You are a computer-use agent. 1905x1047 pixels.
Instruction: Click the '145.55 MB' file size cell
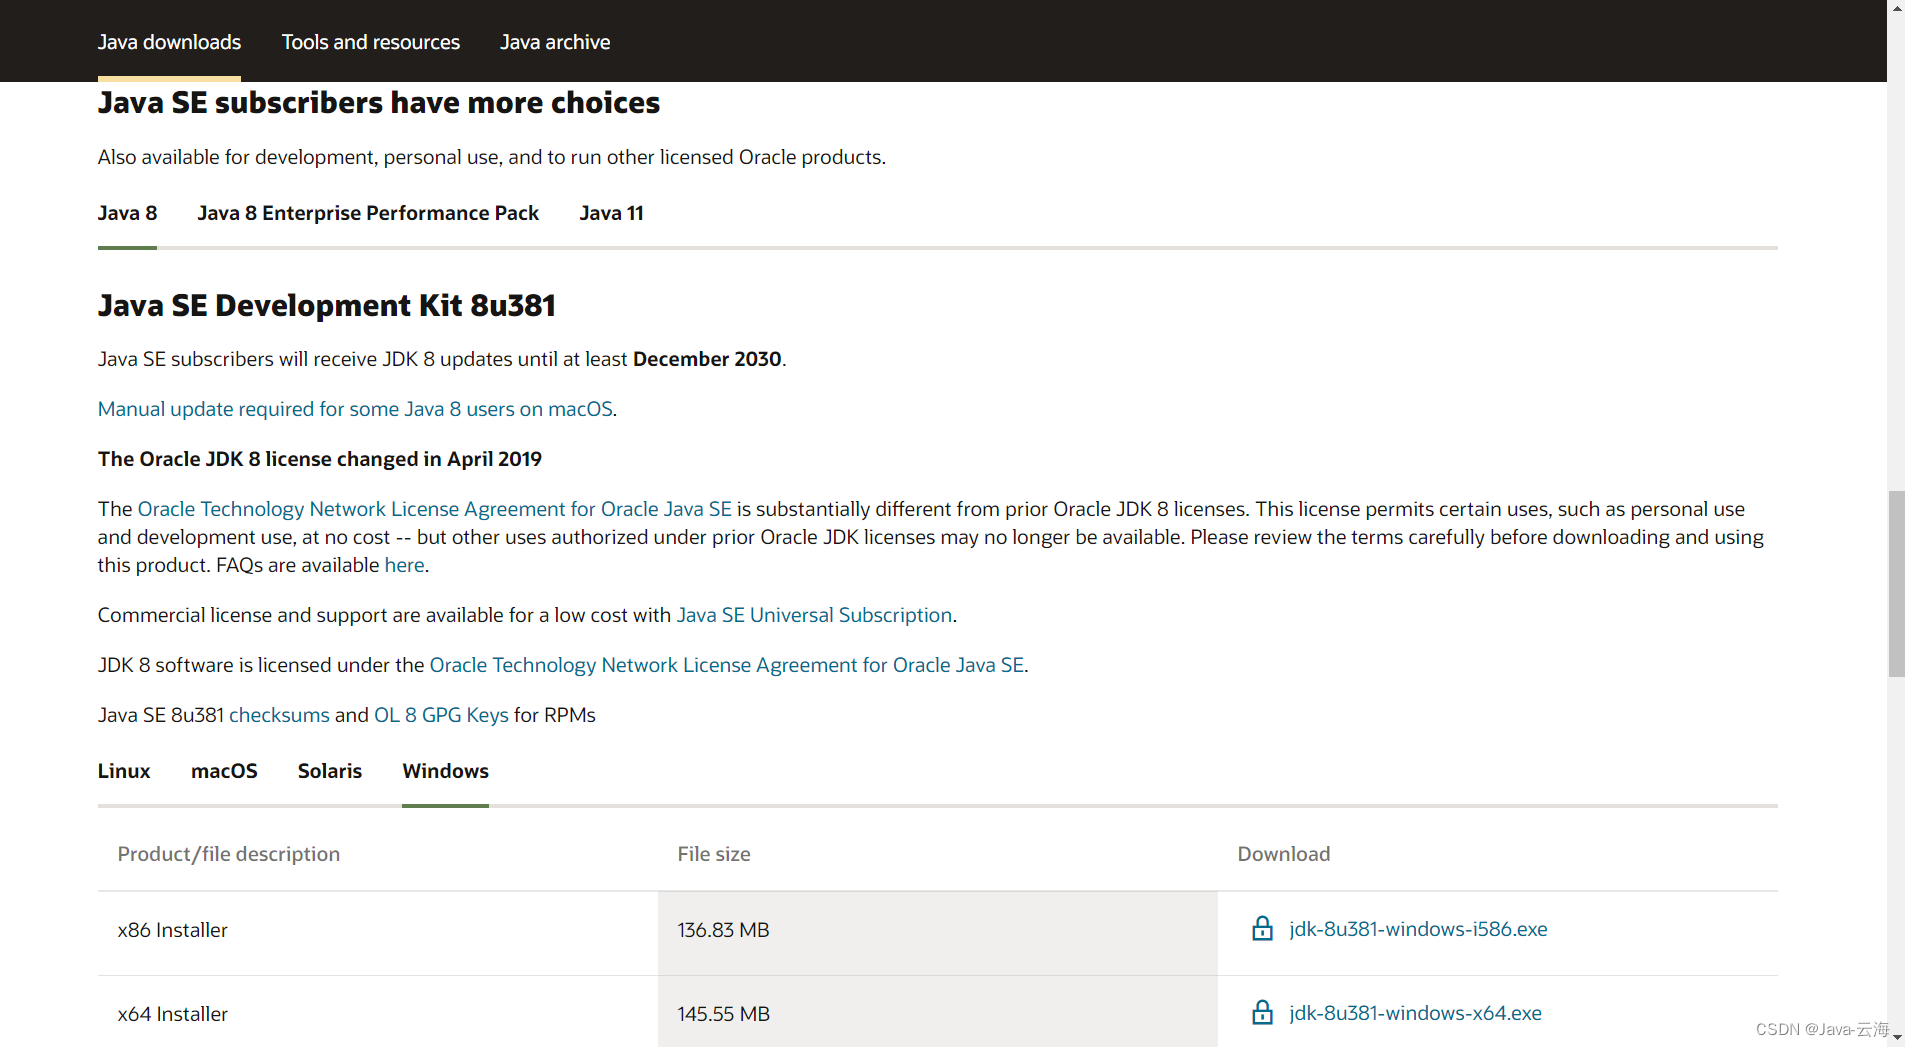938,1012
